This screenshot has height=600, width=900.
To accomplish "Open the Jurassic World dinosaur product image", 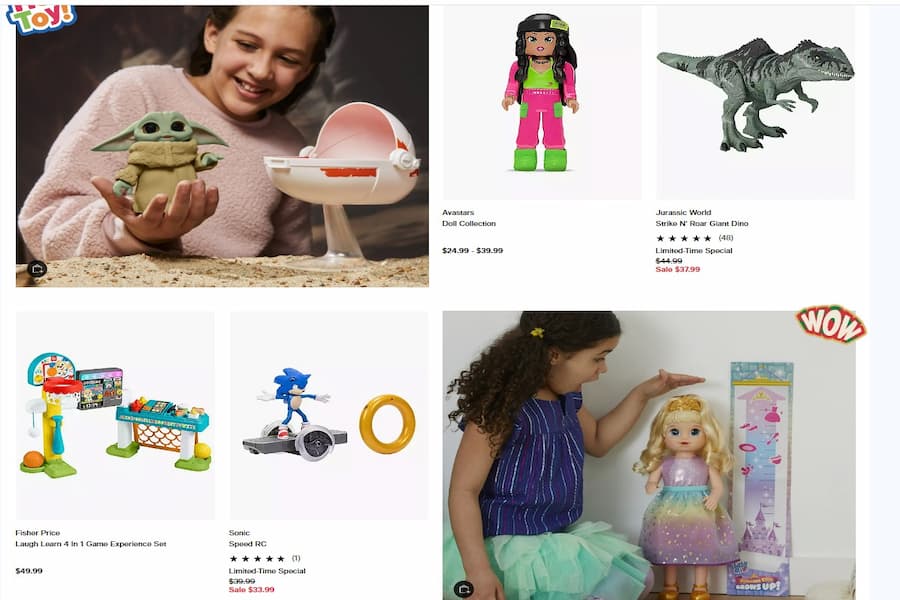I will (x=755, y=103).
